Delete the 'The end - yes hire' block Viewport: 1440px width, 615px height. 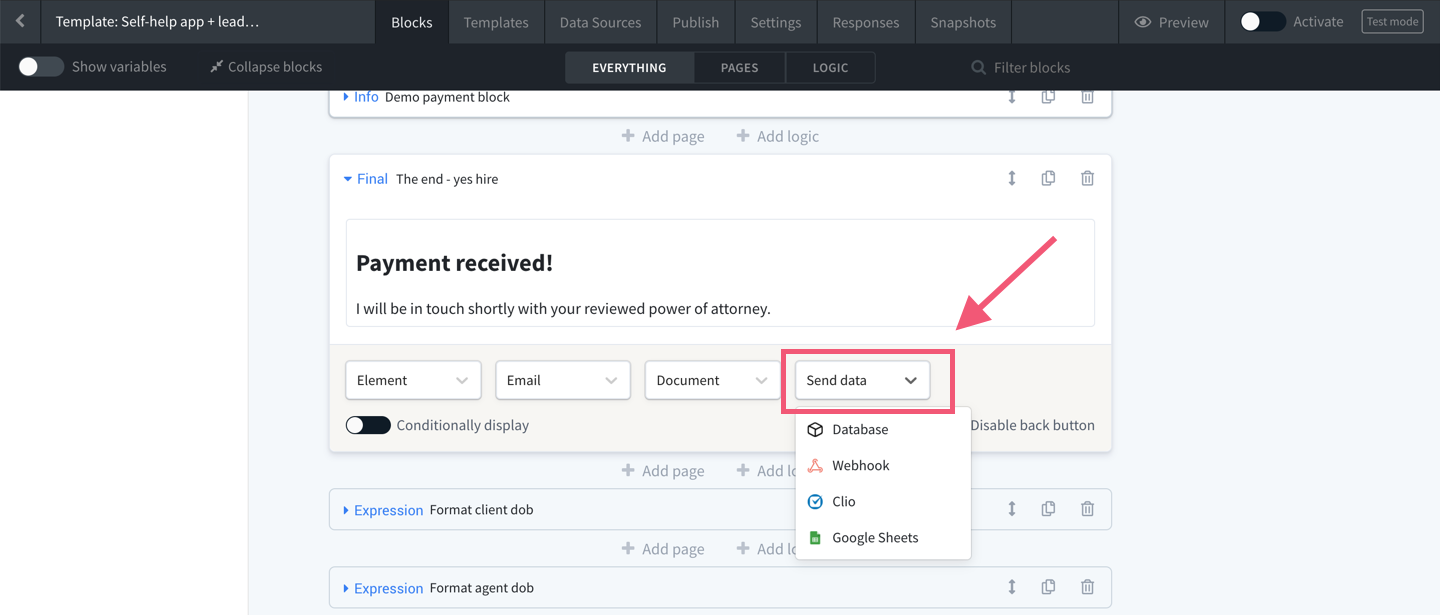pyautogui.click(x=1087, y=179)
